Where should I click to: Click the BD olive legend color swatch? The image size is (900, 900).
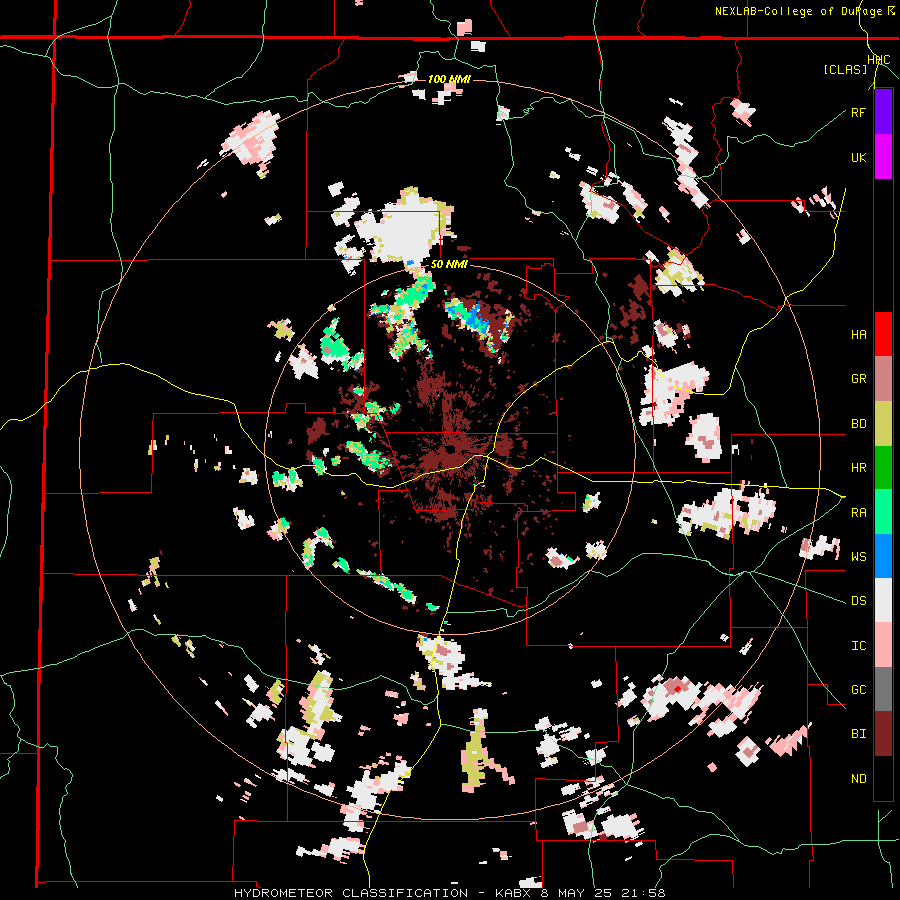[x=883, y=423]
